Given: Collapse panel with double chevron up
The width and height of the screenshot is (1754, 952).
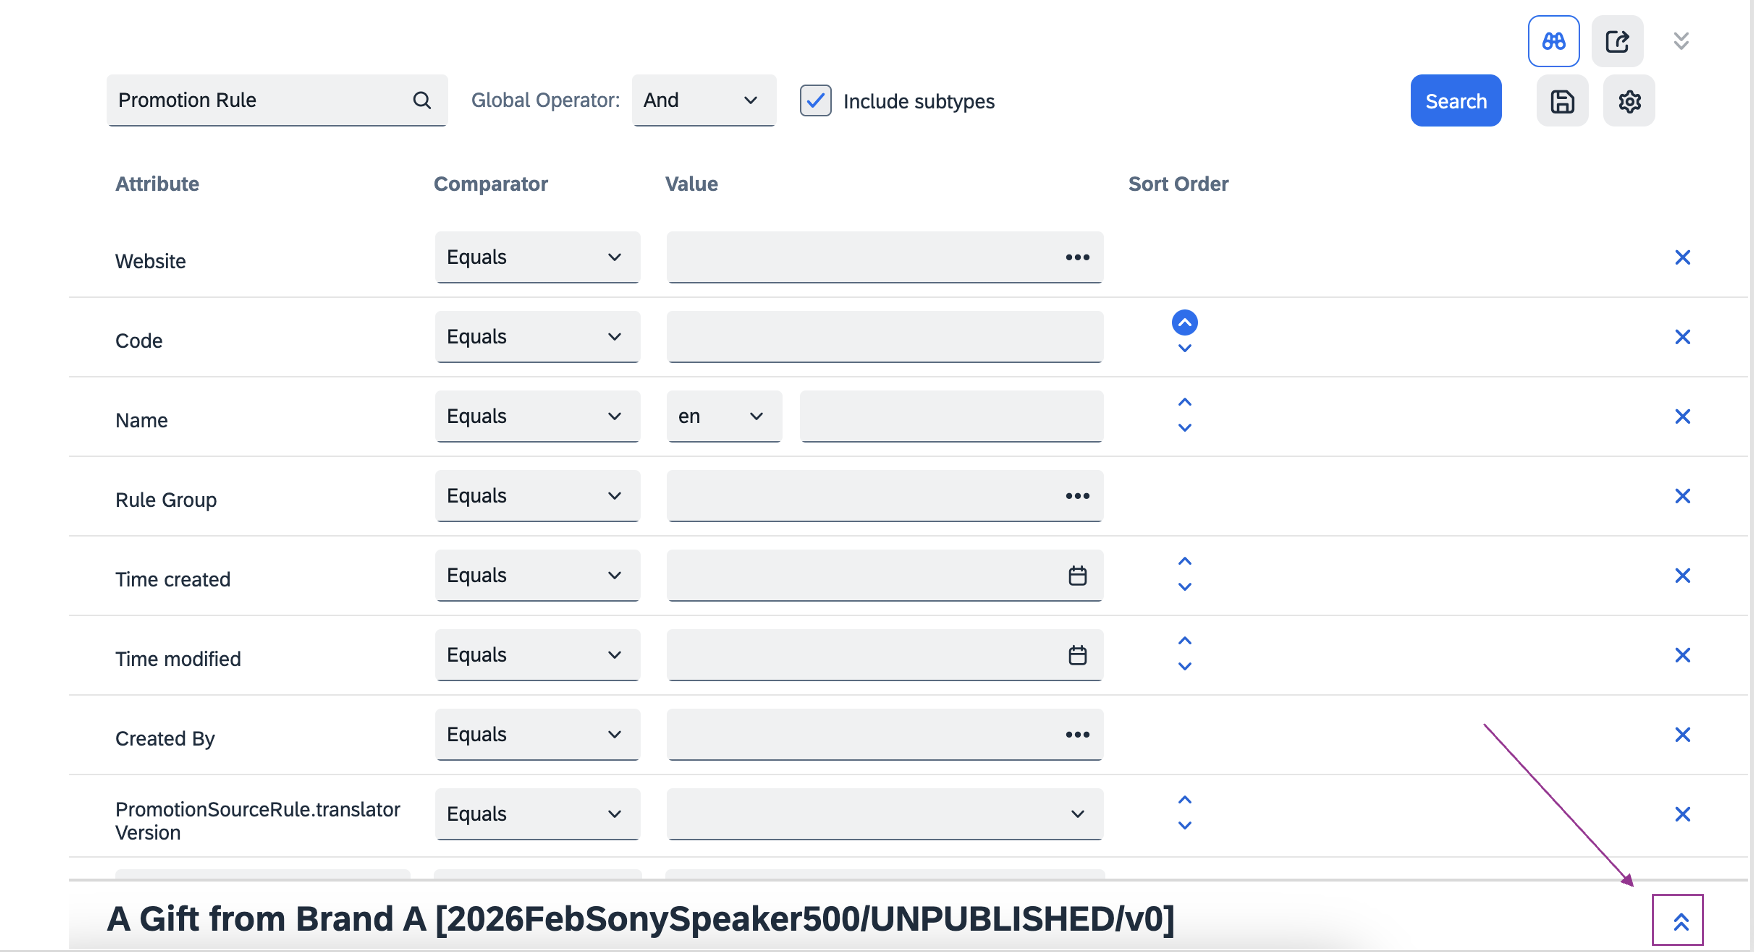Looking at the screenshot, I should tap(1680, 921).
